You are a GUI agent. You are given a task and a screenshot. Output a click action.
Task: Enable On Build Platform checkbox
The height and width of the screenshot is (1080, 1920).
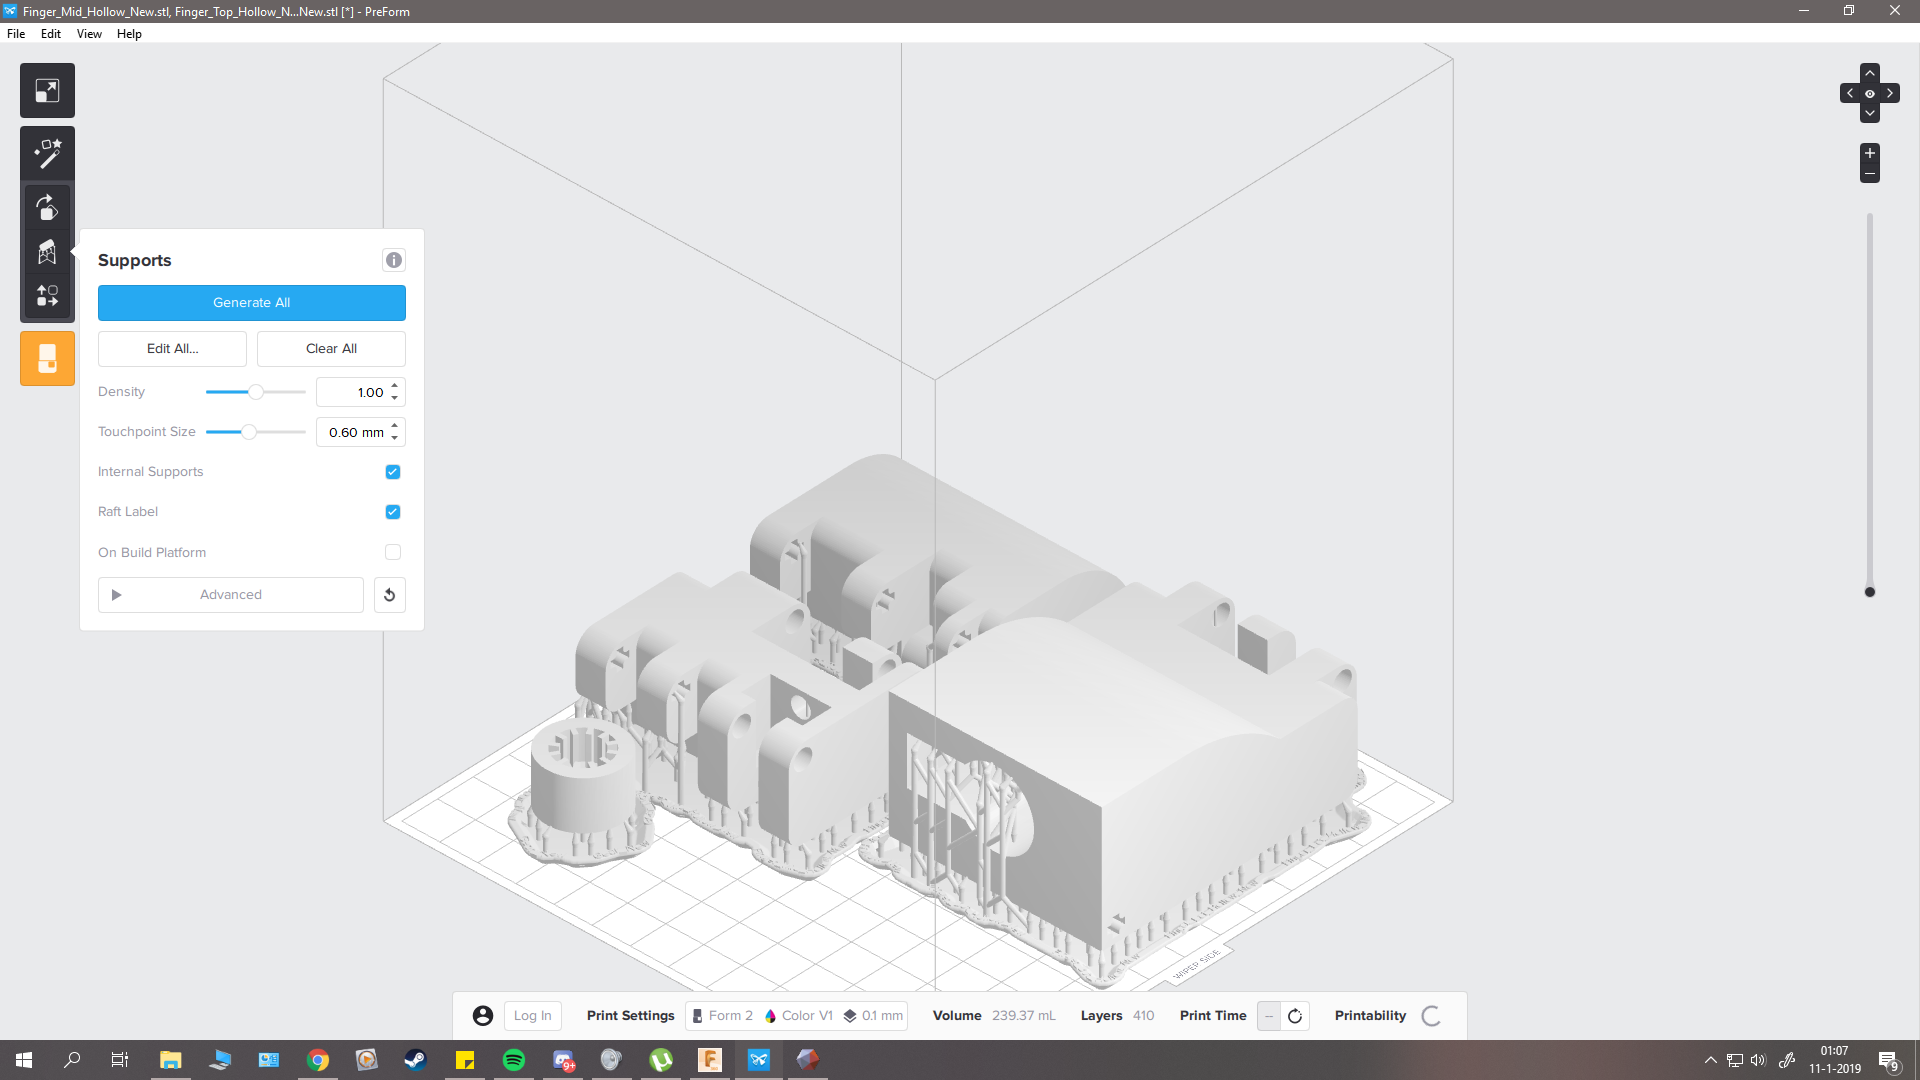[393, 552]
